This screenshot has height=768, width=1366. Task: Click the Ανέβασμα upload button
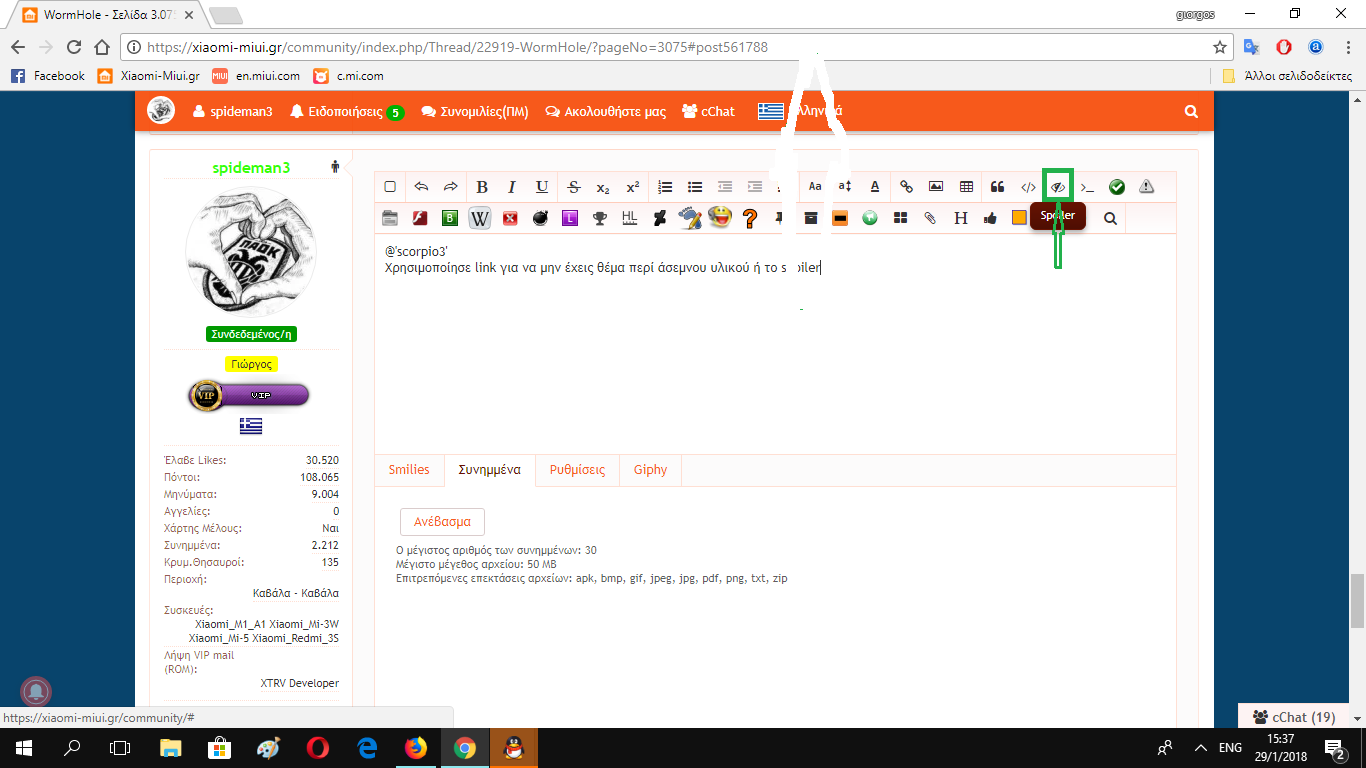(442, 522)
